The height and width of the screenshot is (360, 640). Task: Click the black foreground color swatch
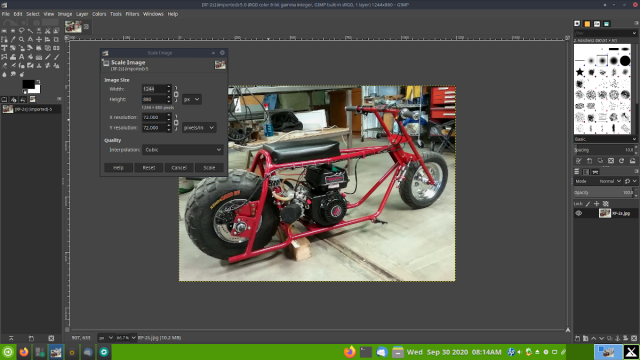28,84
